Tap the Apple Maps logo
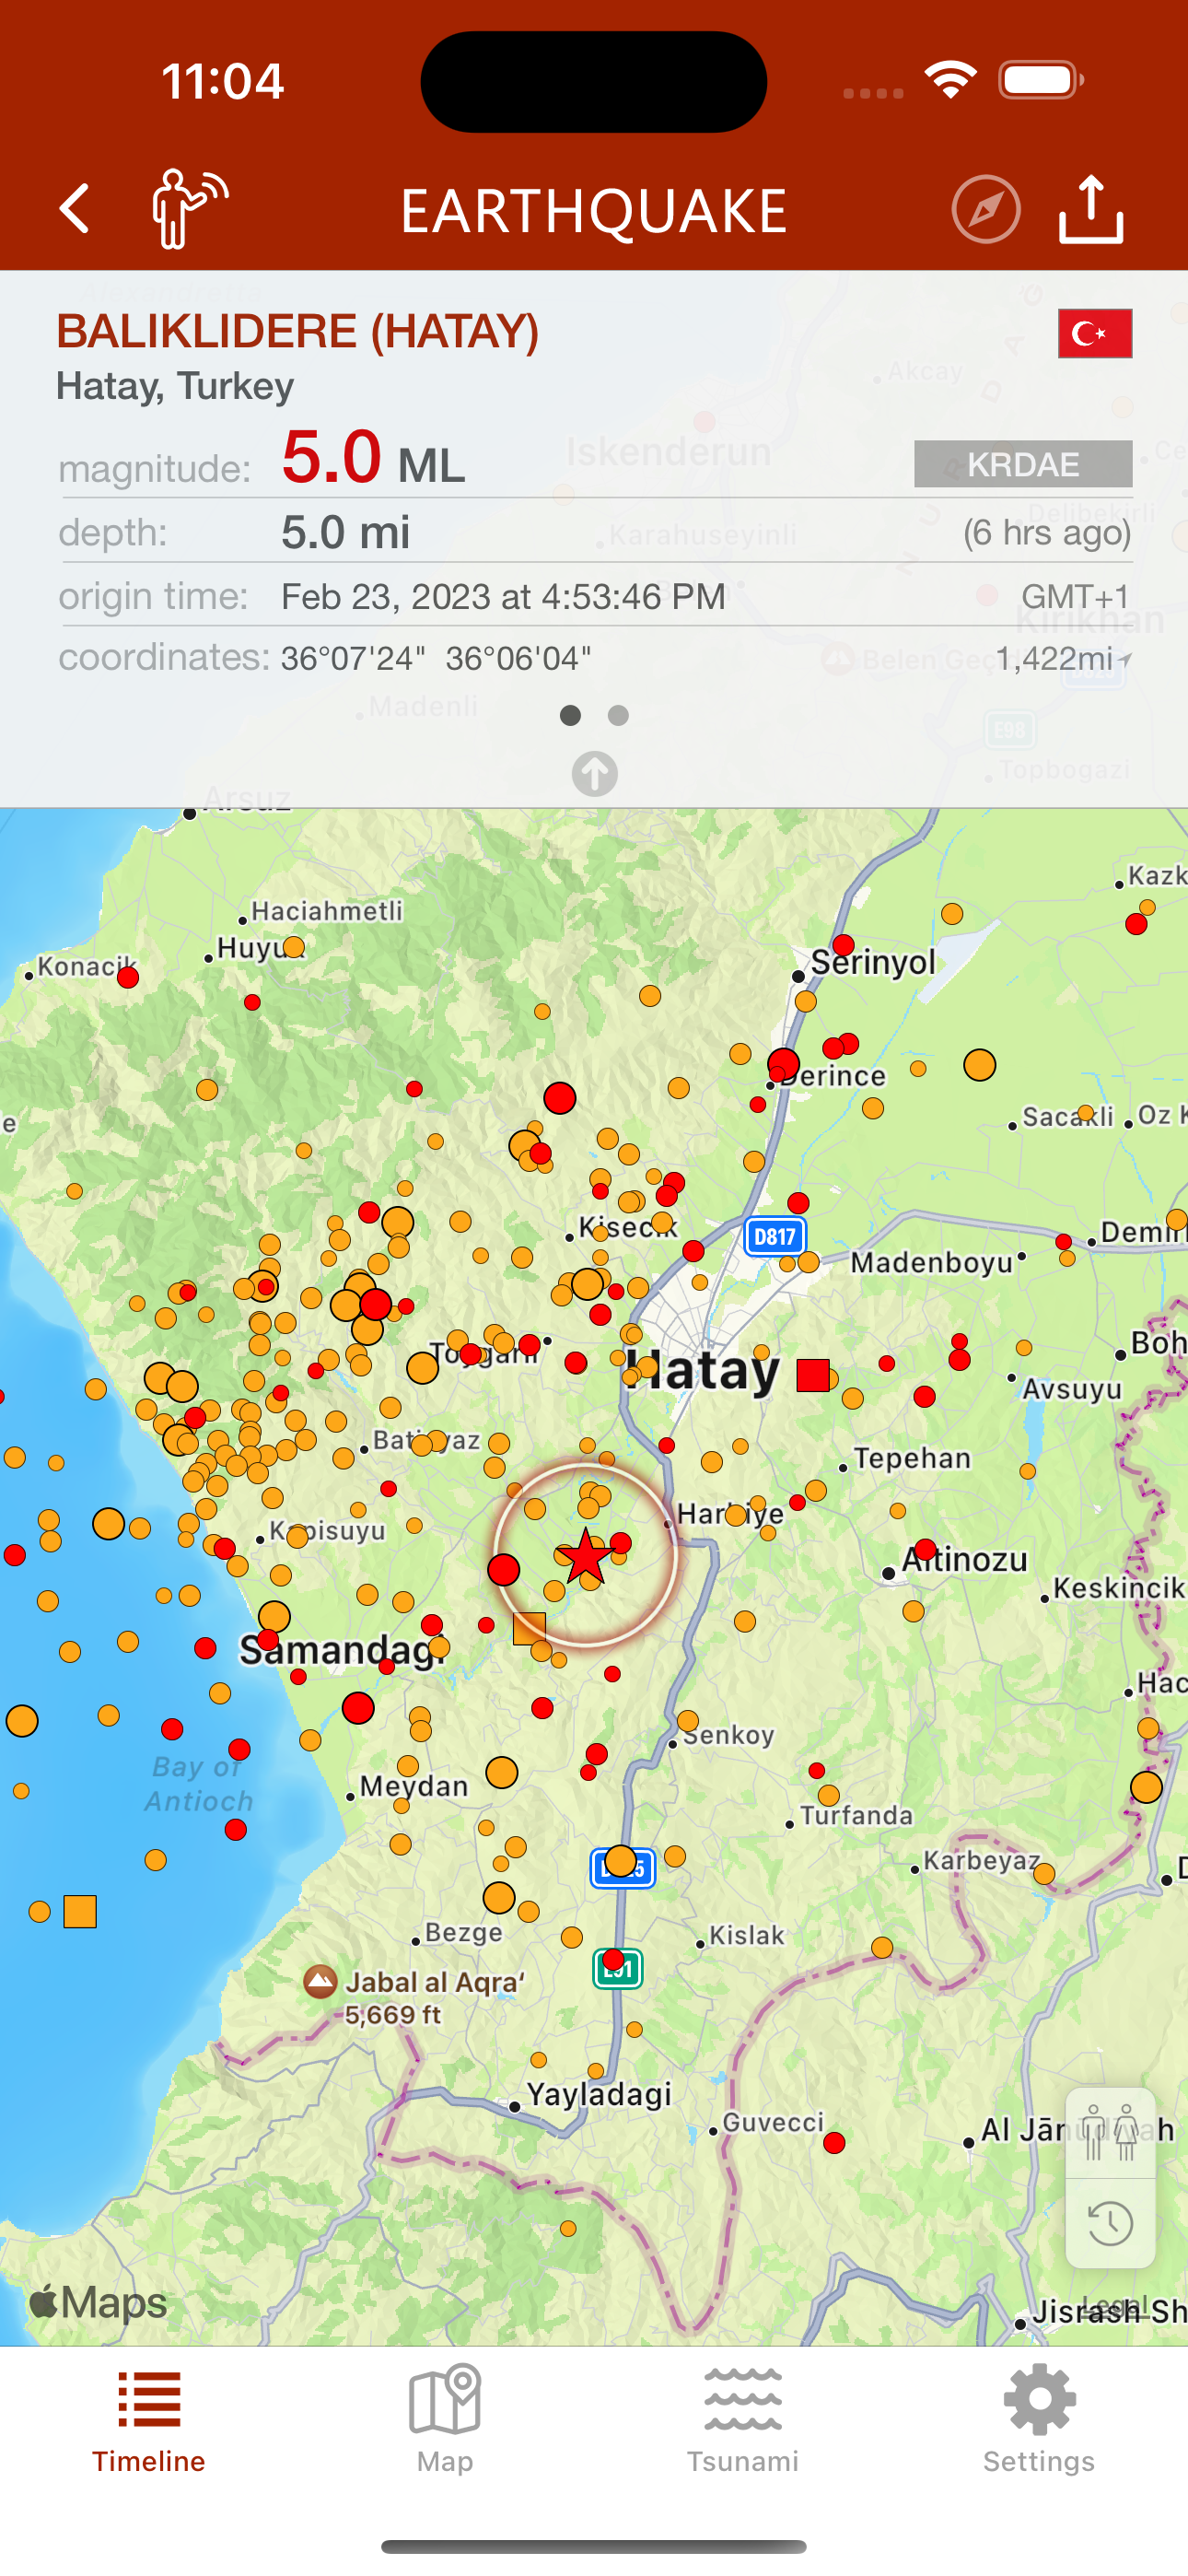Screen dimensions: 1188x2576 click(97, 2302)
